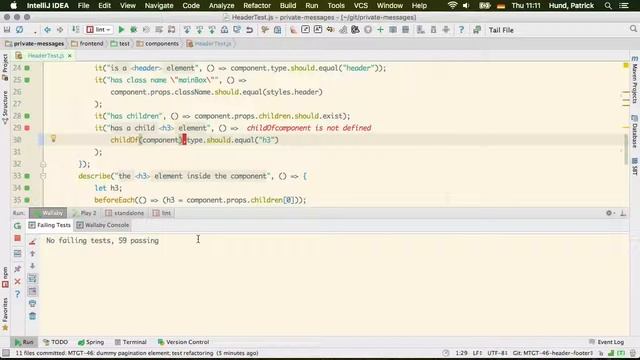Clear console with the trash icon
The height and width of the screenshot is (360, 640).
pyautogui.click(x=33, y=316)
